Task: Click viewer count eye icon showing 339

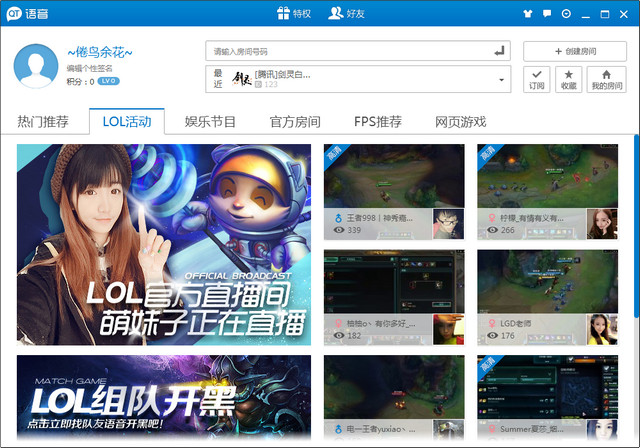Action: pyautogui.click(x=339, y=230)
